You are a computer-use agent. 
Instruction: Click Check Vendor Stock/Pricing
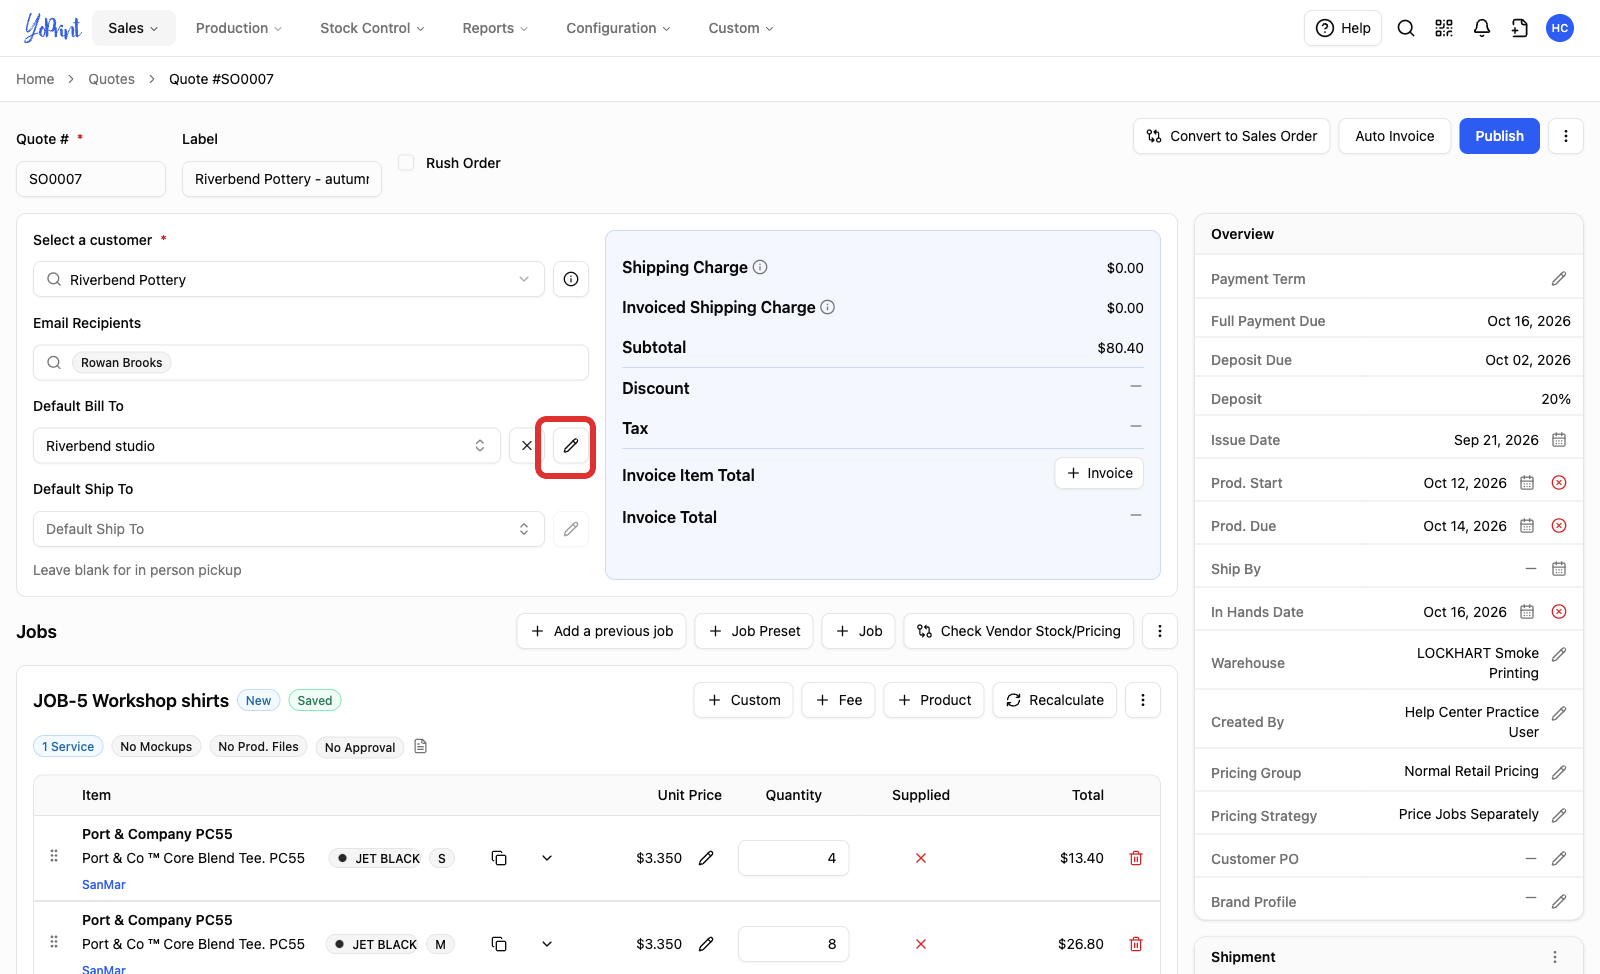[1018, 631]
